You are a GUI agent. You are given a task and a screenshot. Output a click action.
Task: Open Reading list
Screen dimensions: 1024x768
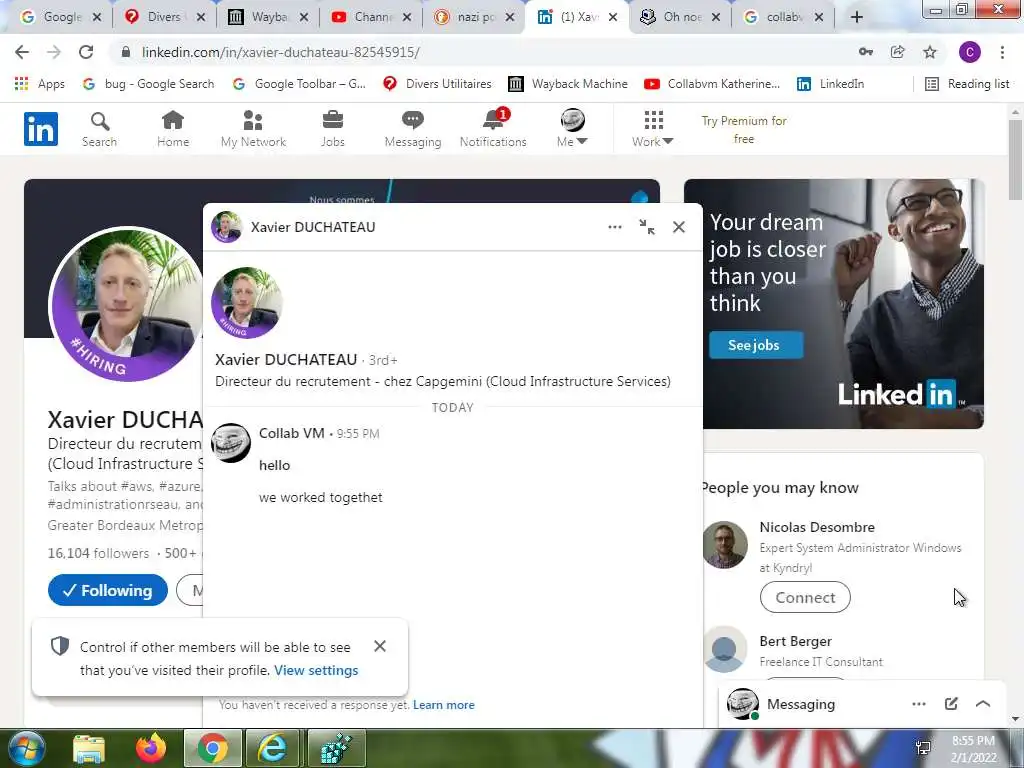968,84
